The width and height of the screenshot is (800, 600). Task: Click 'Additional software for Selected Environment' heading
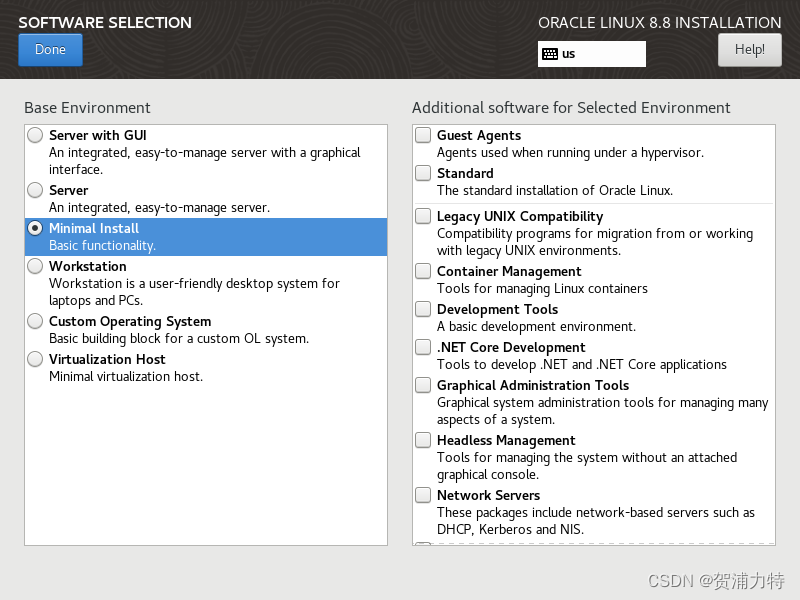[571, 108]
